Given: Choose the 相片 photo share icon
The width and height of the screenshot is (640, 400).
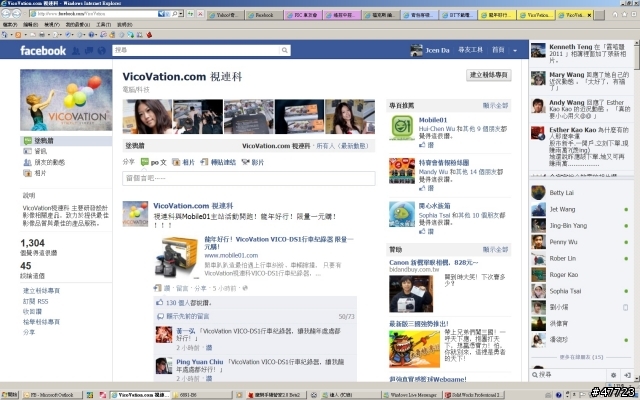Looking at the screenshot, I should click(176, 162).
